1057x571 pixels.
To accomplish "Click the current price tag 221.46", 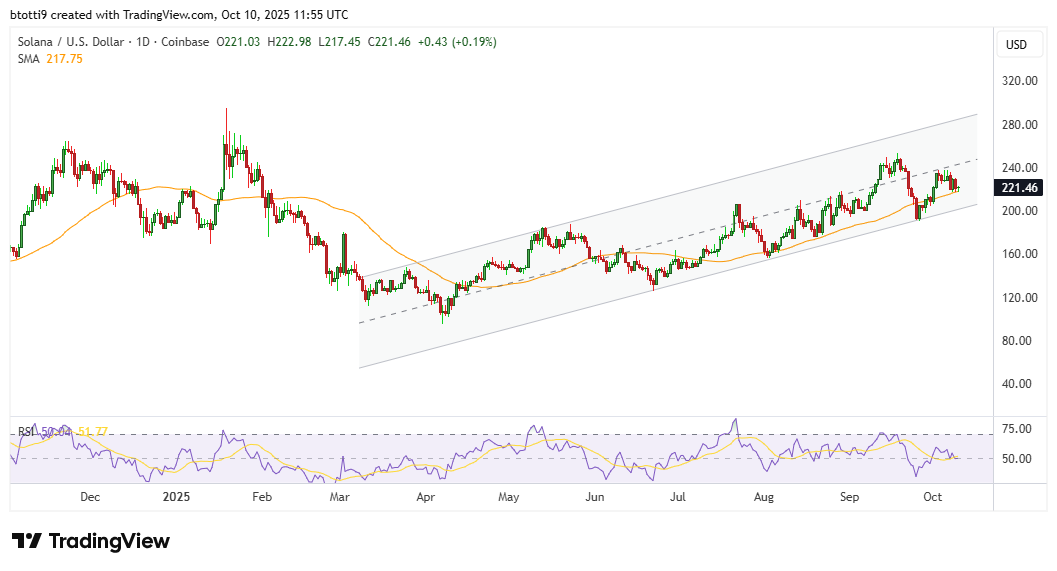I will 1019,188.
